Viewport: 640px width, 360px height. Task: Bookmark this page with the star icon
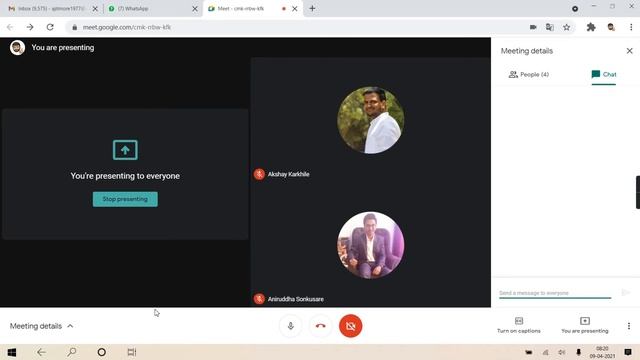click(x=567, y=27)
